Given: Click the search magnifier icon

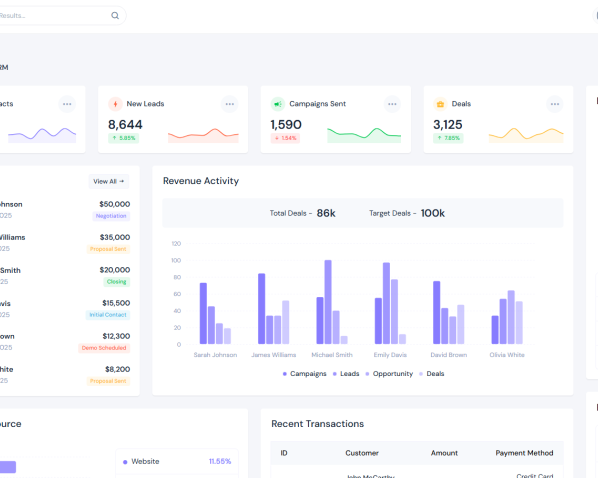Looking at the screenshot, I should click(x=115, y=16).
